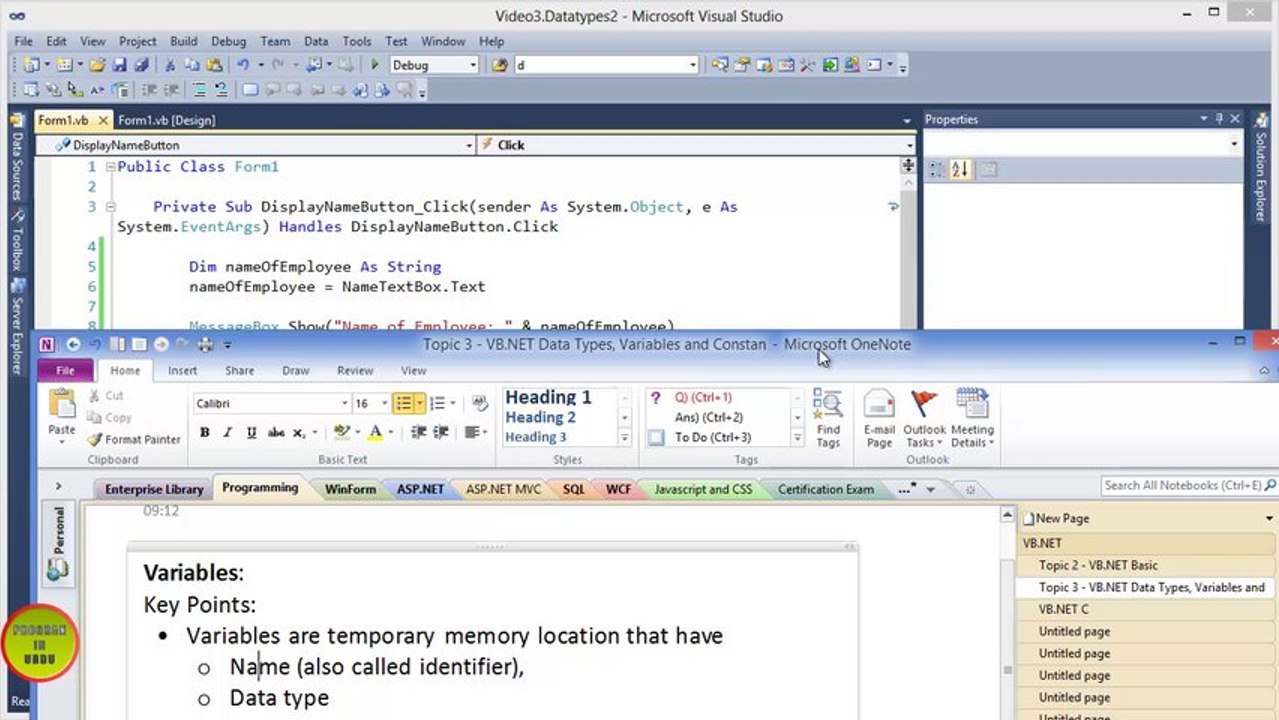
Task: Click Open File folder icon in Visual Studio
Action: pyautogui.click(x=97, y=65)
